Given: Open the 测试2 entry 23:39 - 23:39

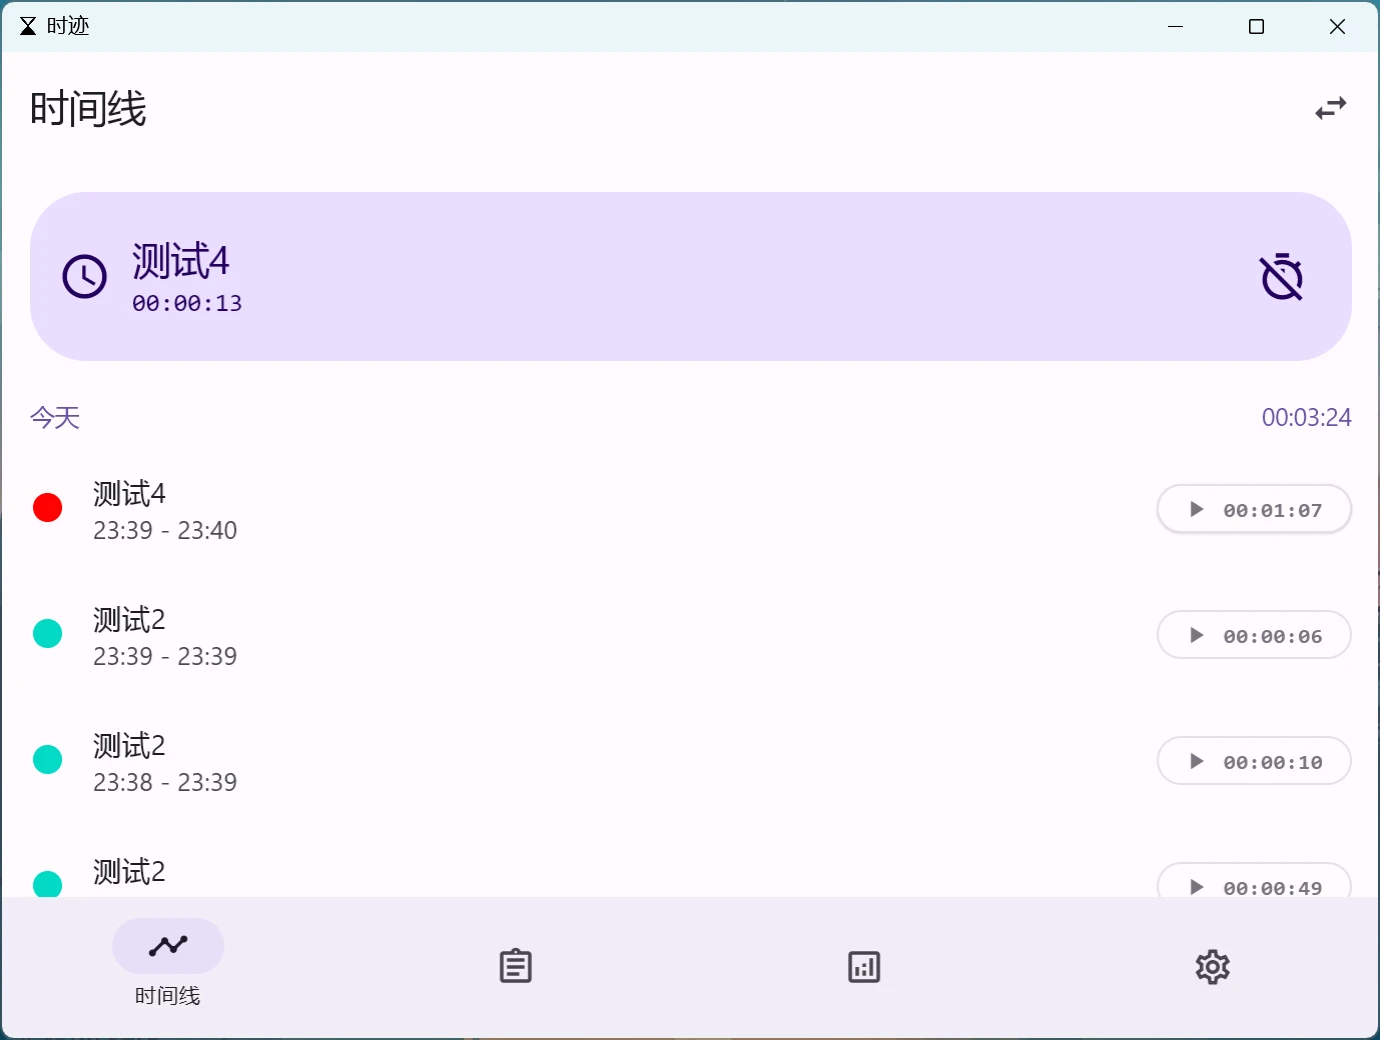Looking at the screenshot, I should tap(690, 636).
